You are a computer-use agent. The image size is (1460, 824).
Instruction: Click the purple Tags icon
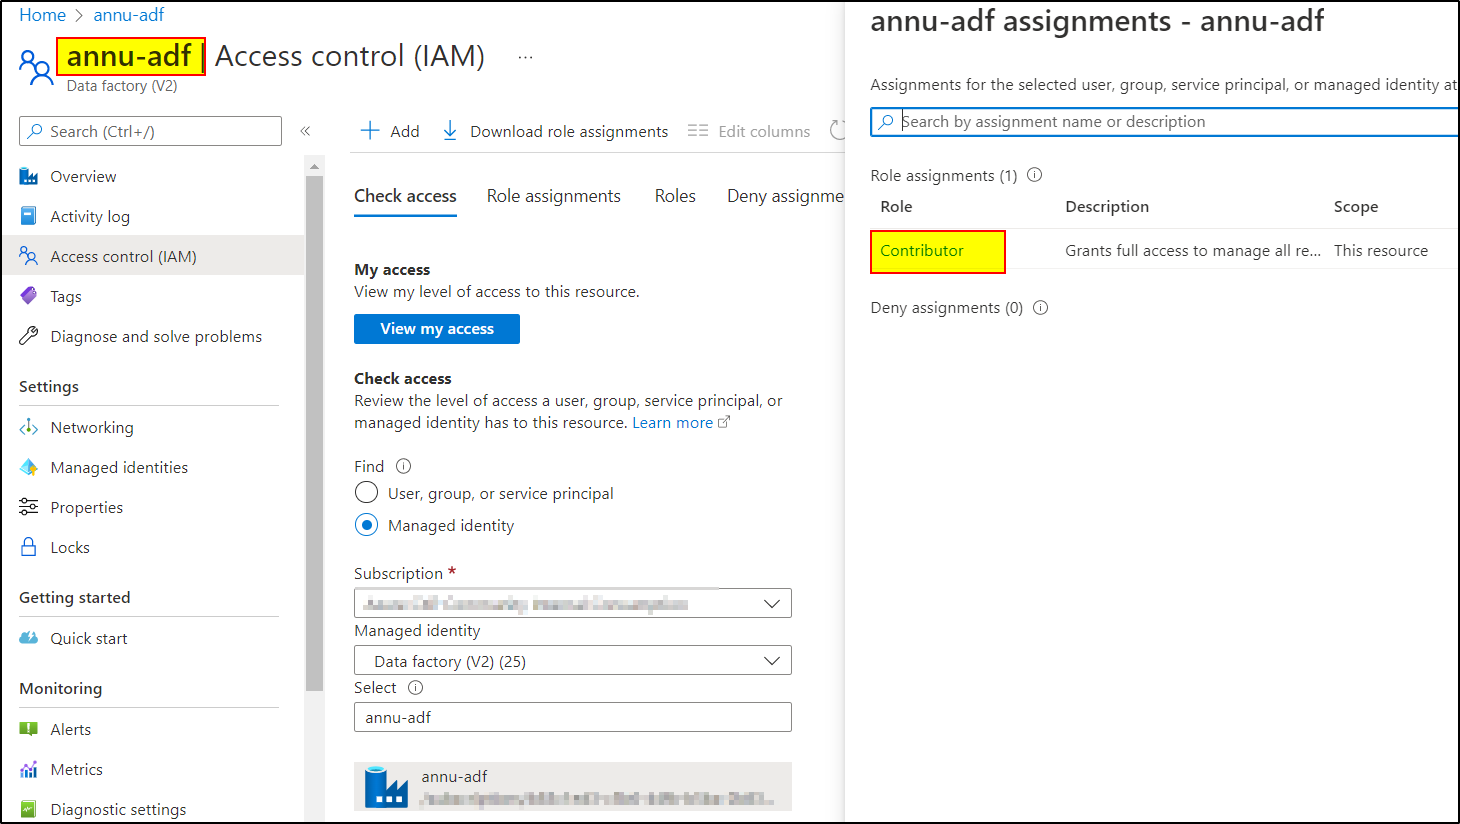pyautogui.click(x=29, y=297)
